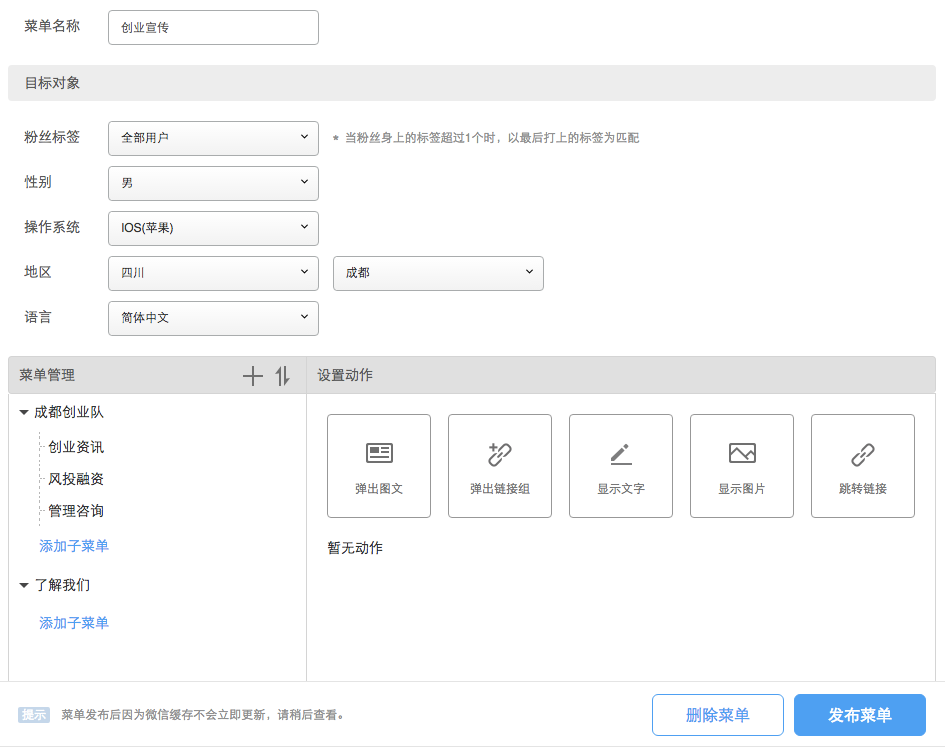Open the 粉丝标签 dropdown
This screenshot has height=747, width=945.
(213, 138)
